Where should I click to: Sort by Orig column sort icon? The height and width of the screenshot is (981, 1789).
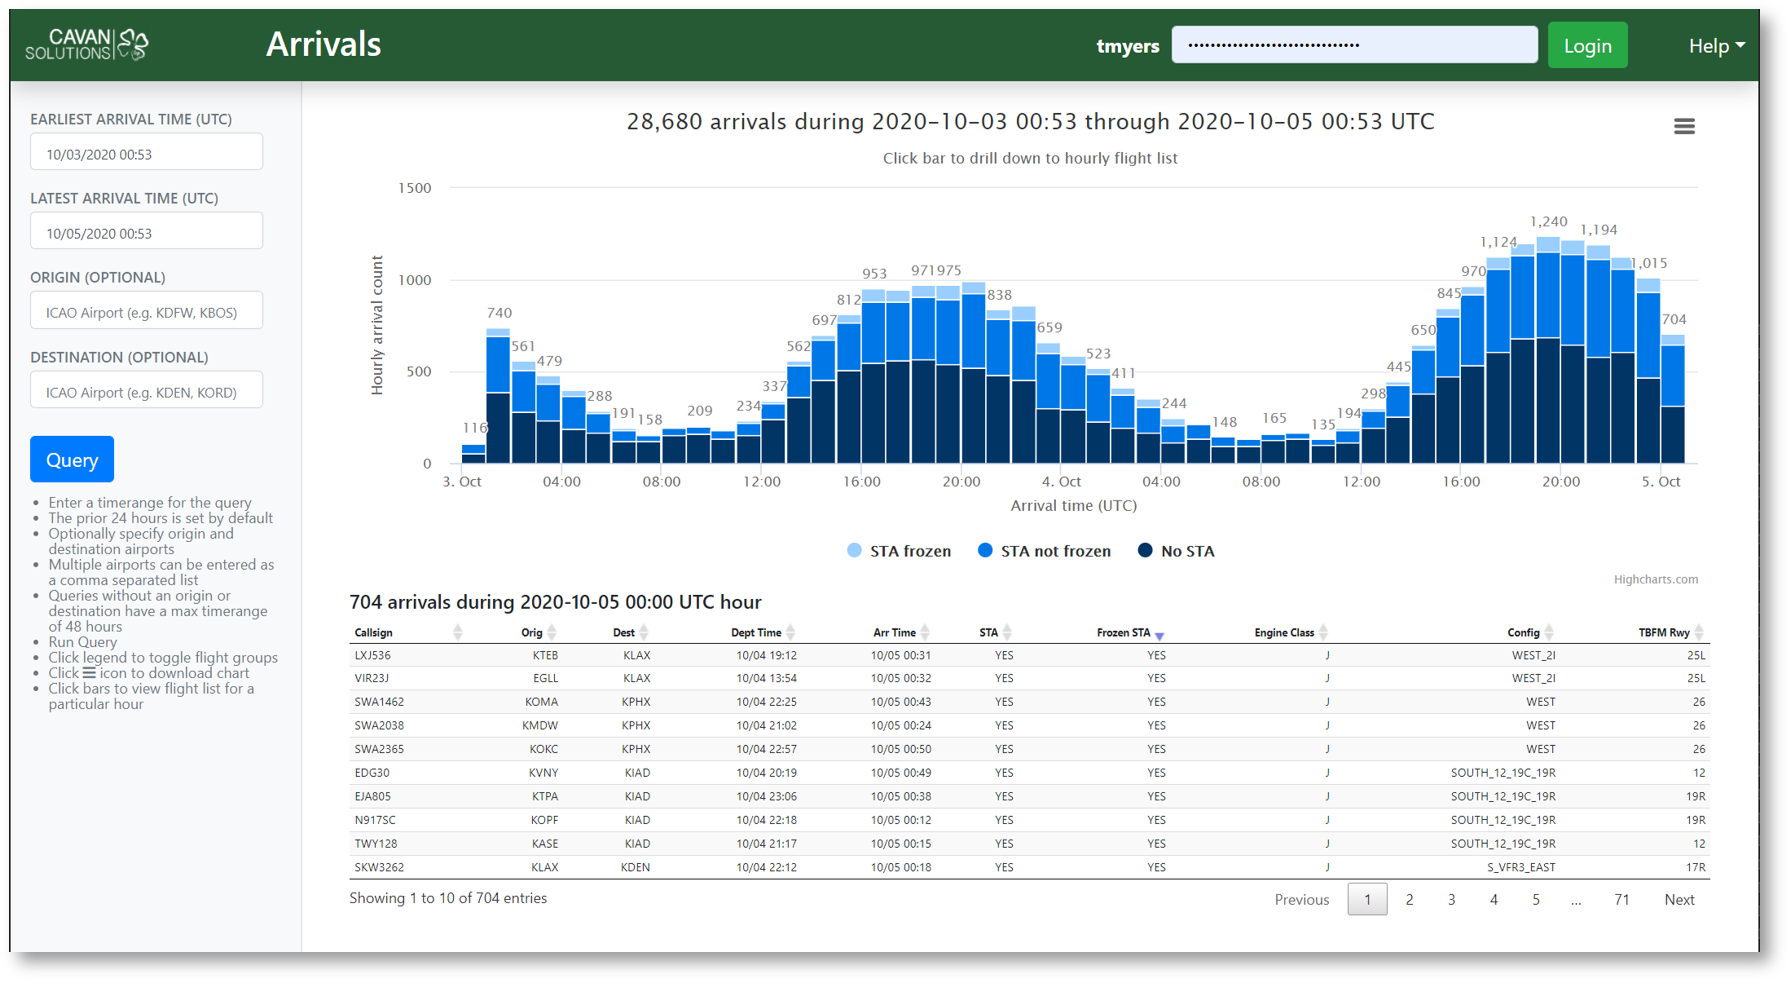point(552,632)
